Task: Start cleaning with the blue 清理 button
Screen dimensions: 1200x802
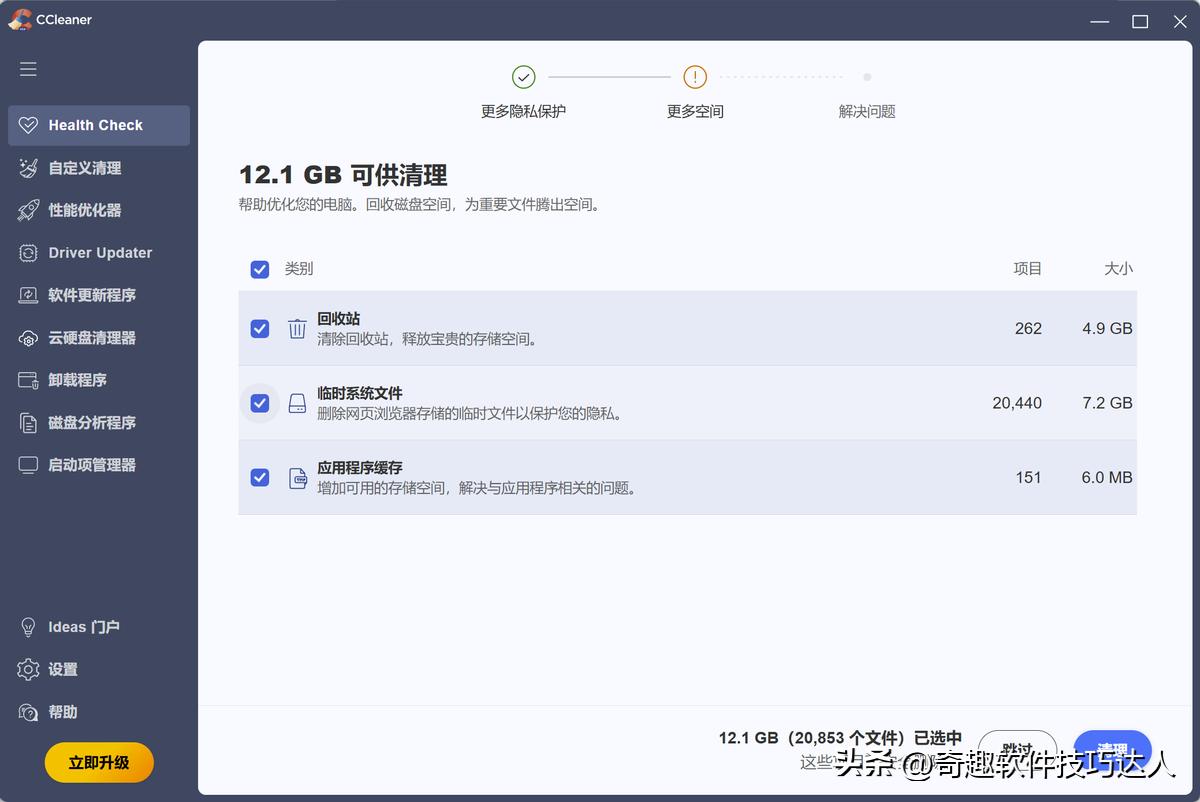Action: (x=1111, y=747)
